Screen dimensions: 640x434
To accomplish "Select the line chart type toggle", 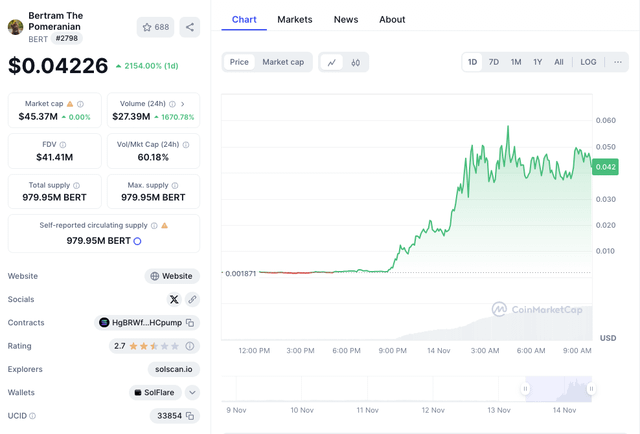I will (x=332, y=62).
